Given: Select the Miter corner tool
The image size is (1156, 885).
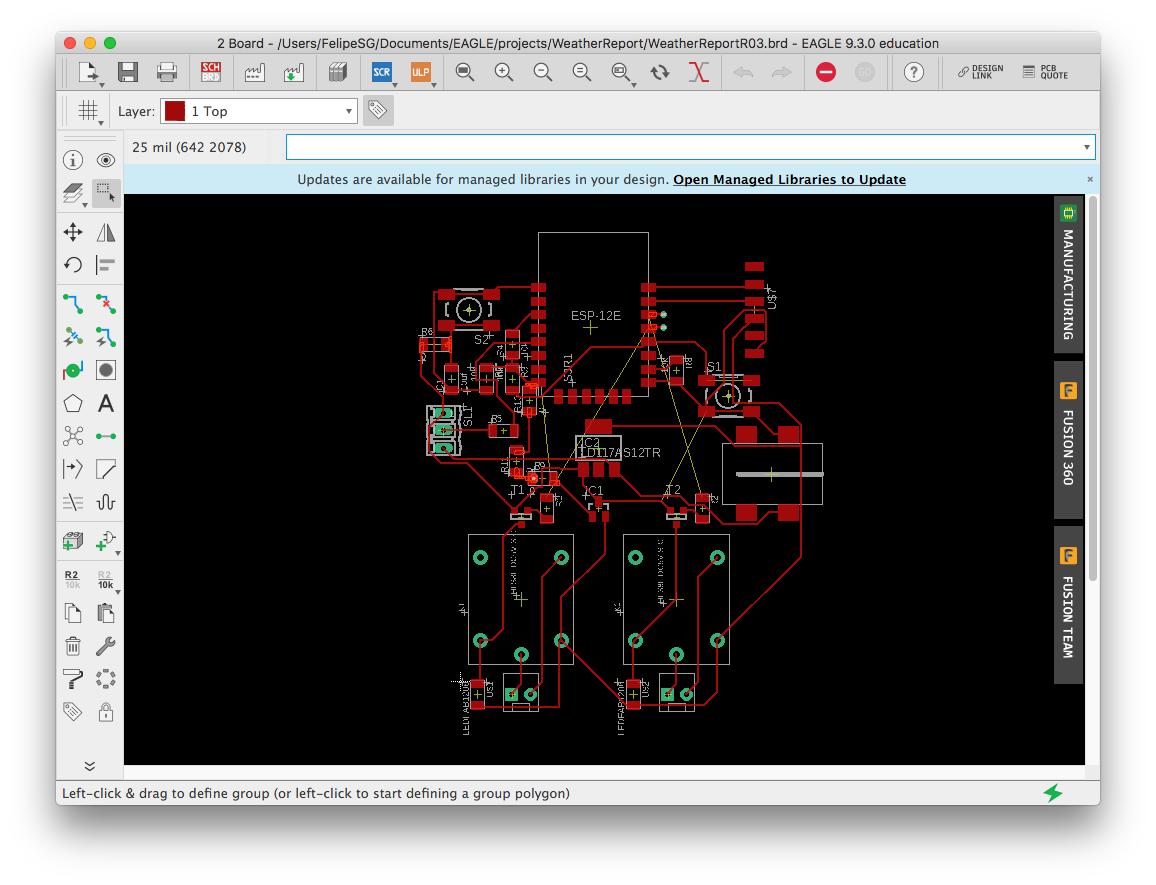Looking at the screenshot, I should pos(106,469).
